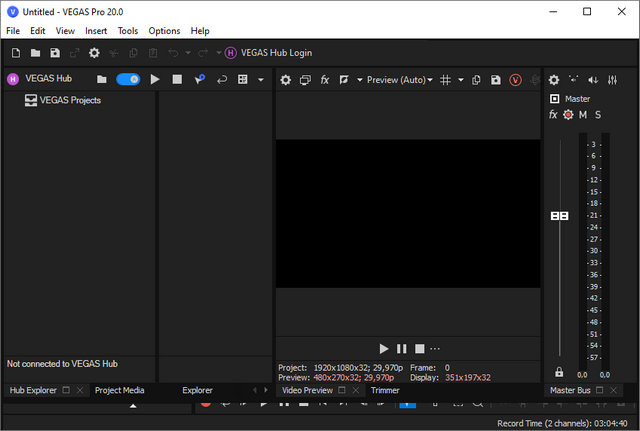Toggle the Auto Preview switch in Hub Explorer
The image size is (640, 431).
[x=128, y=79]
